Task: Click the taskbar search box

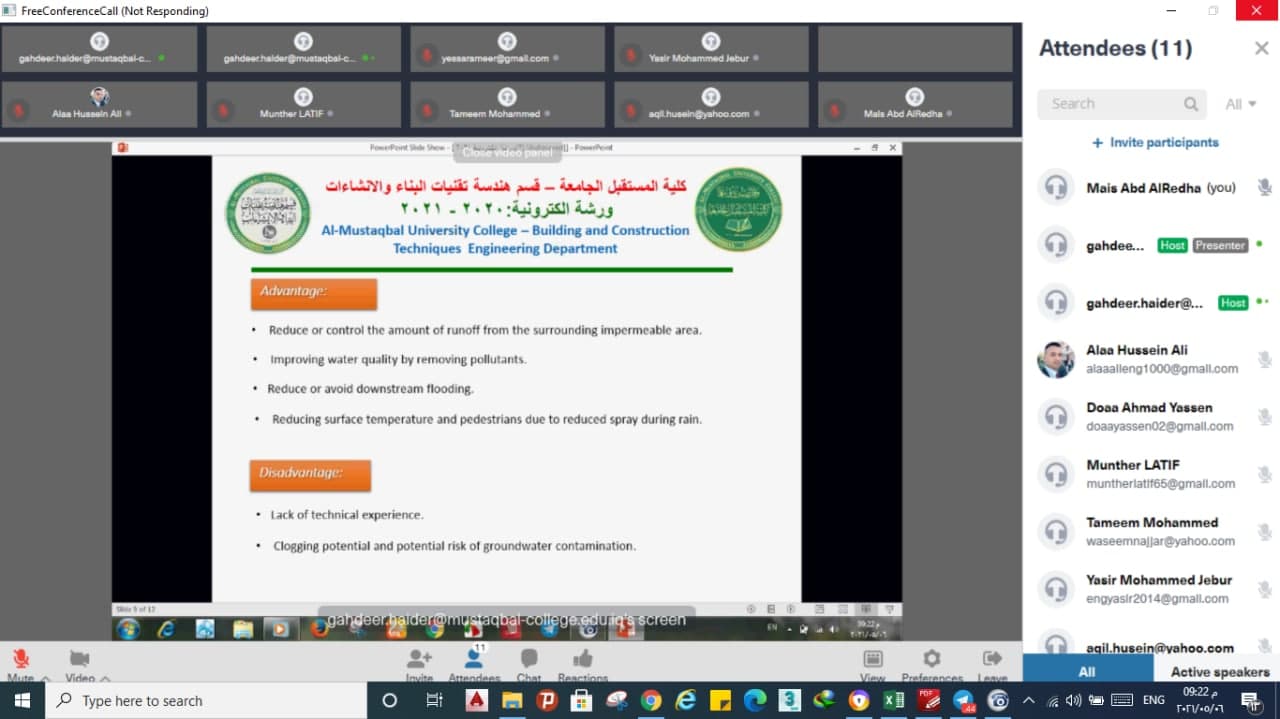Action: click(x=206, y=701)
